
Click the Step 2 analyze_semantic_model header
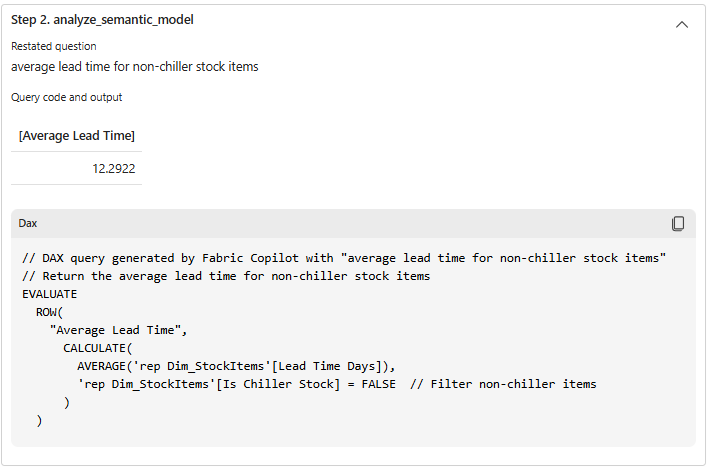[x=102, y=20]
